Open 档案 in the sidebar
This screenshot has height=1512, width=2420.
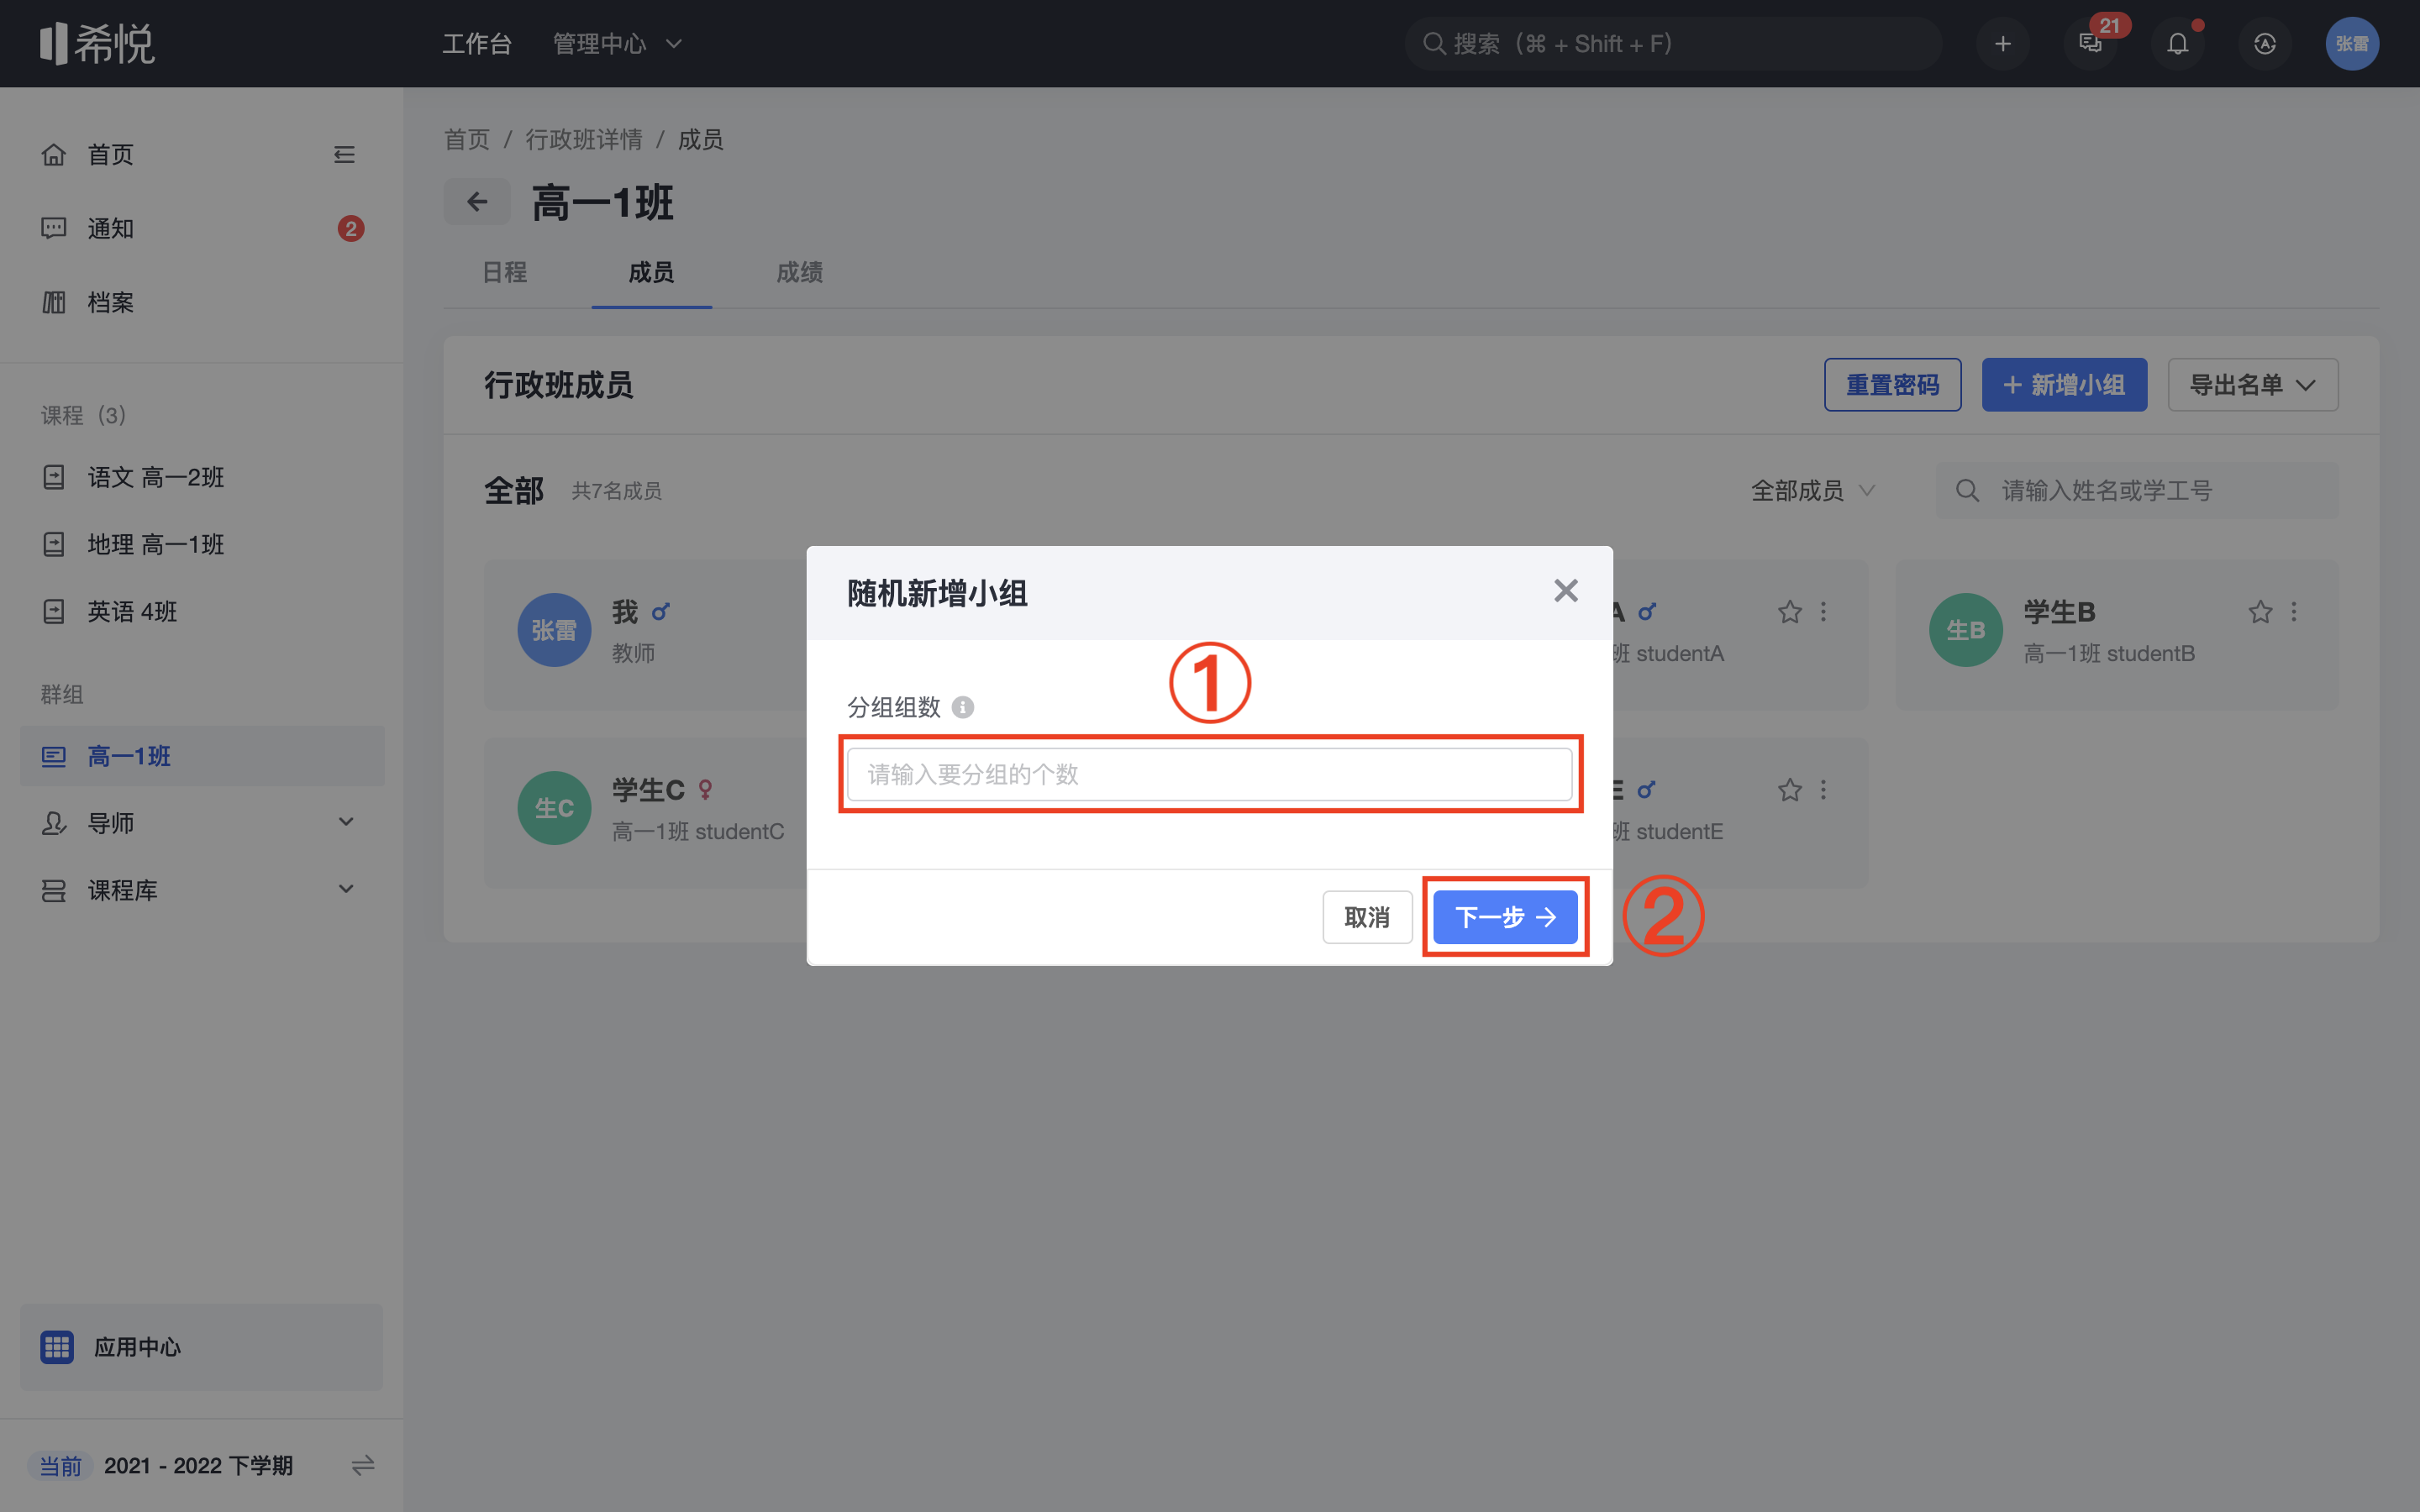200,302
